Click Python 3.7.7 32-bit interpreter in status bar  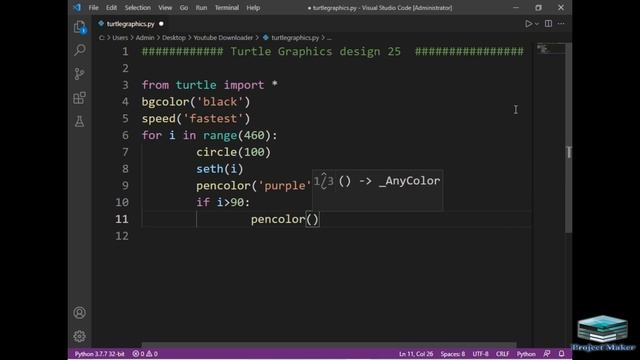(x=99, y=354)
